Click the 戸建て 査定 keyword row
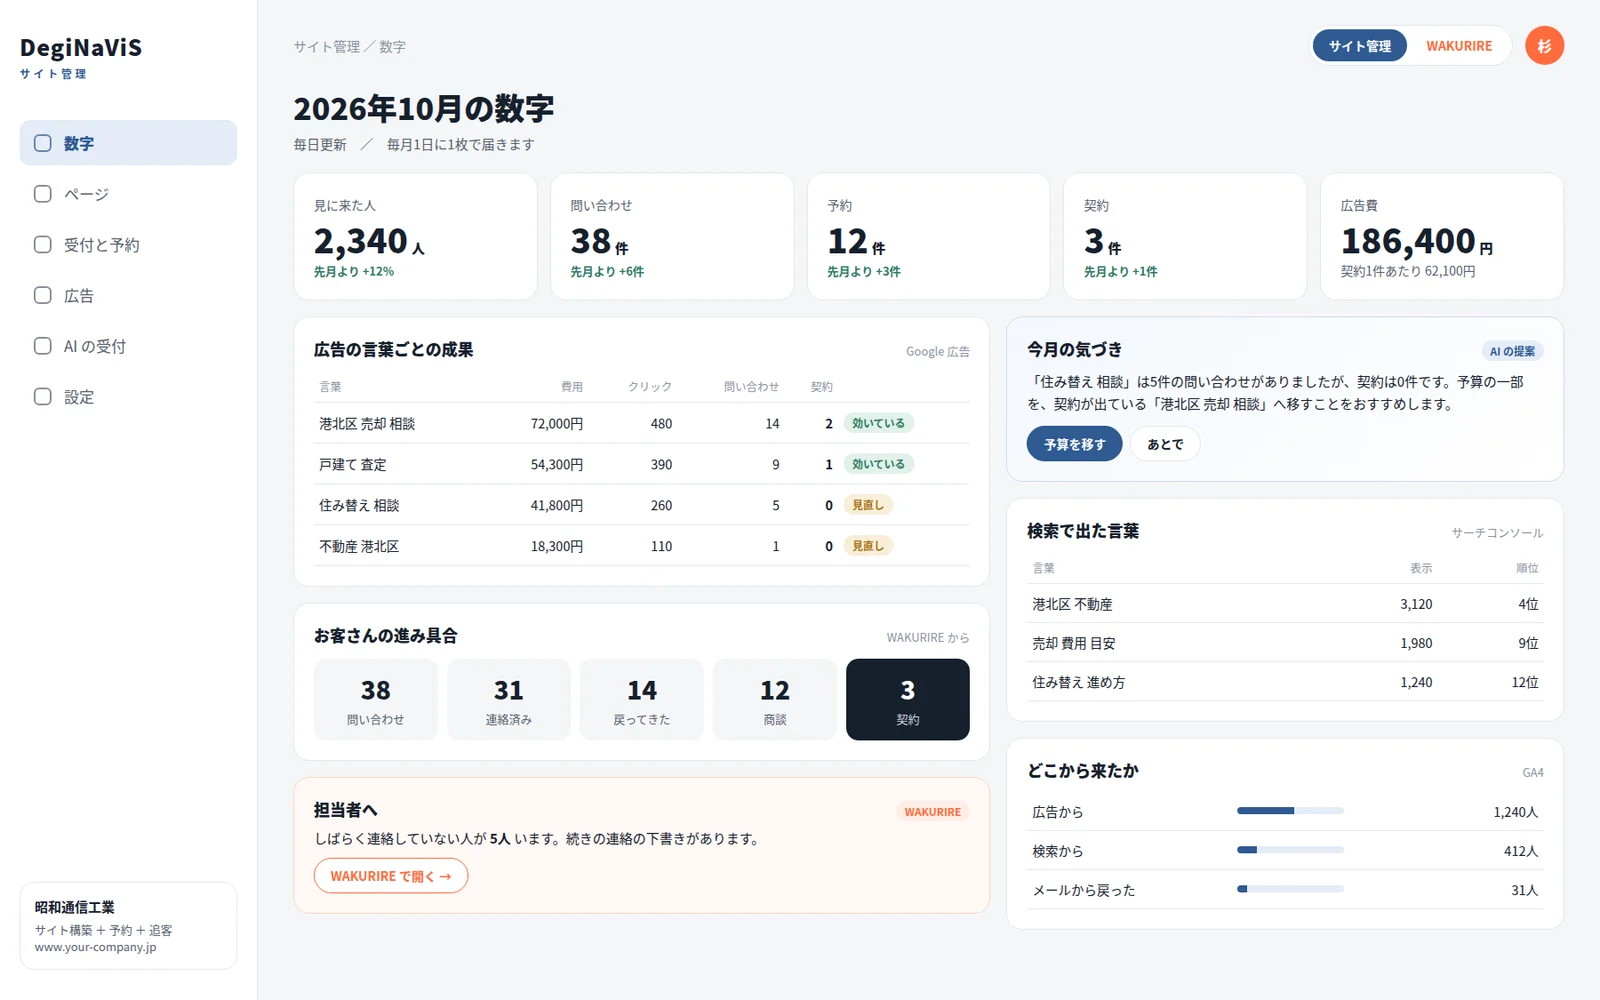The image size is (1600, 1000). click(x=642, y=464)
